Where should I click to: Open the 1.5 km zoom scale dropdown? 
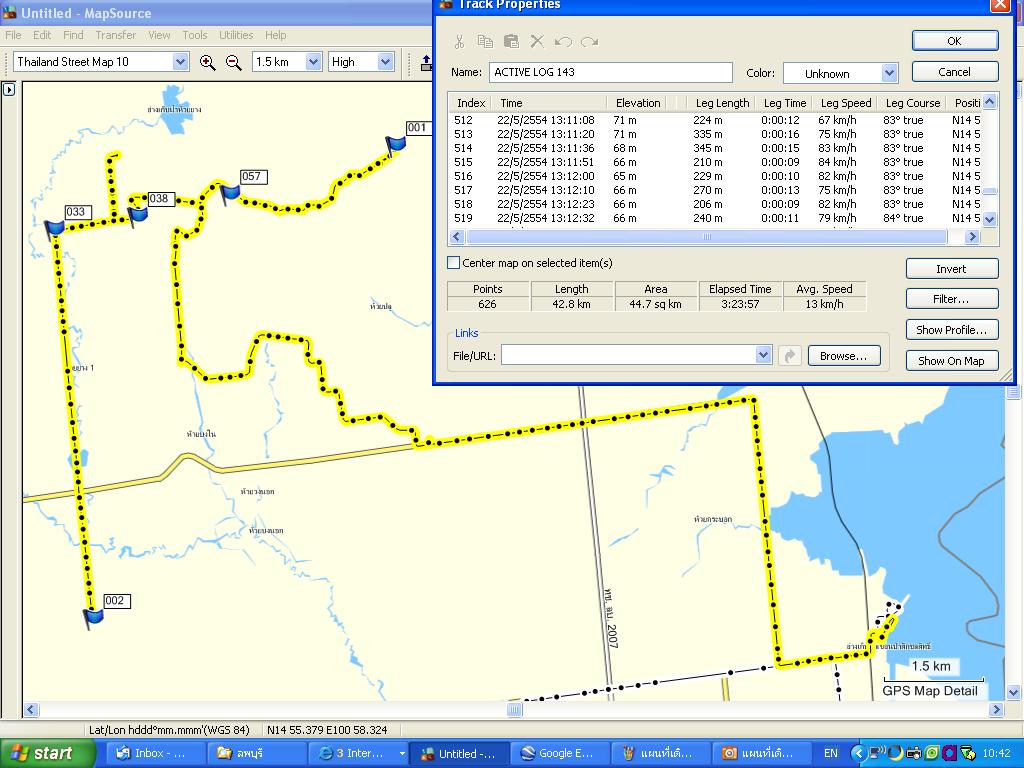pos(312,62)
